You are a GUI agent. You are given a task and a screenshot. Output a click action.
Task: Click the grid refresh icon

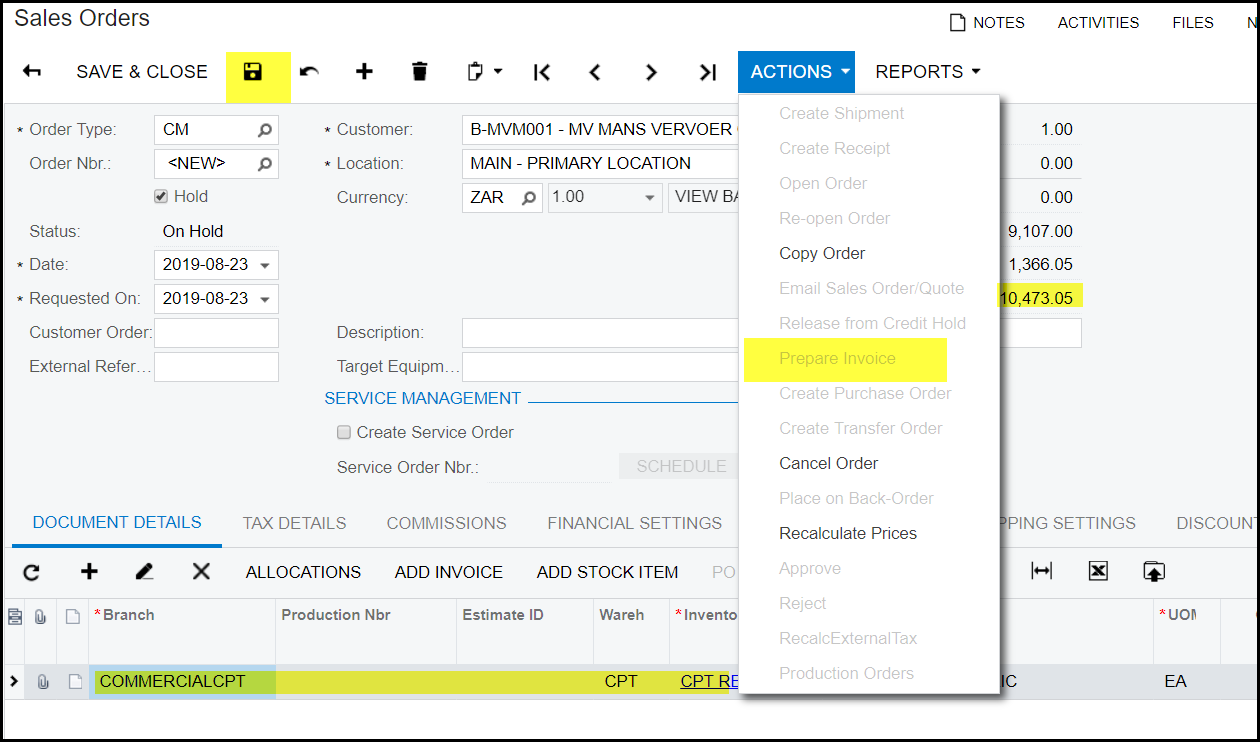coord(32,572)
